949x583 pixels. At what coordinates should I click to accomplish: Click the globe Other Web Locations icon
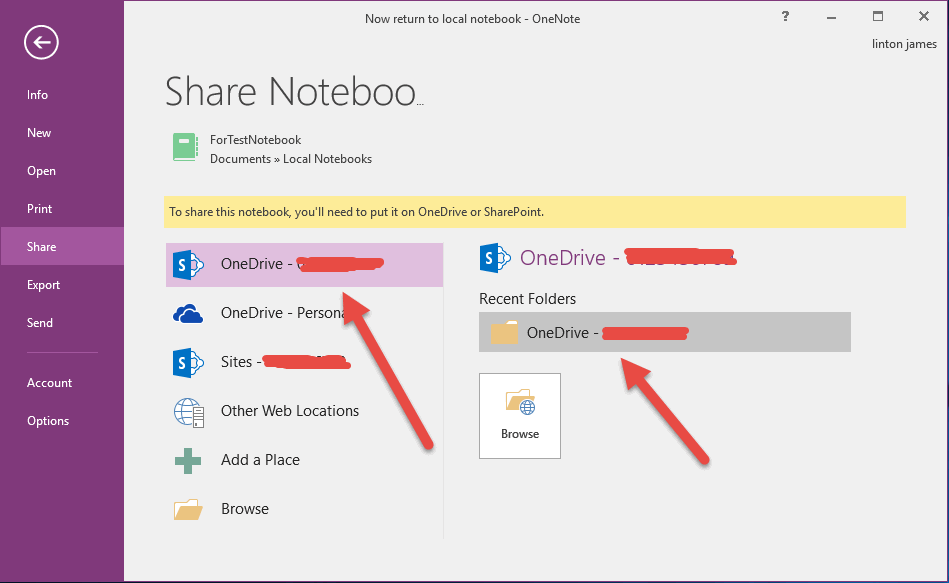[189, 412]
